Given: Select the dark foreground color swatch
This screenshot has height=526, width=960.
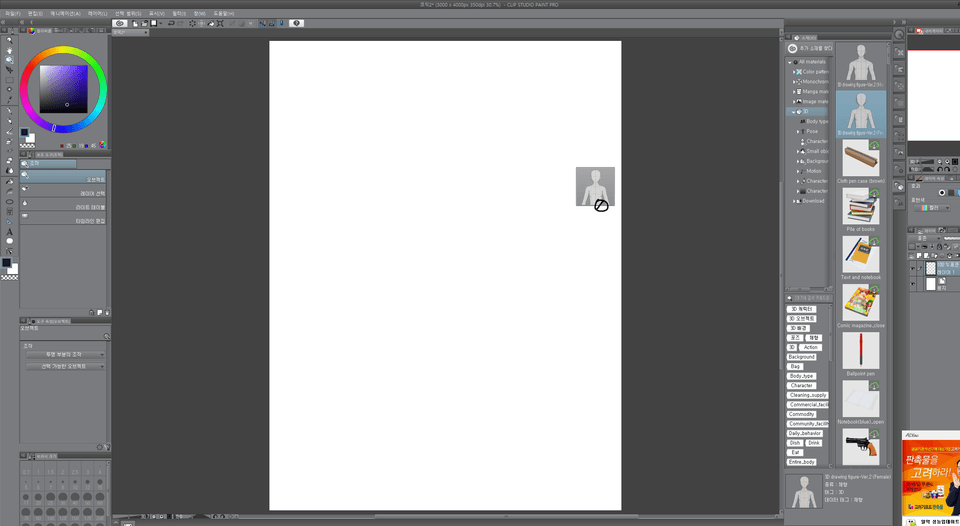Looking at the screenshot, I should pos(24,132).
